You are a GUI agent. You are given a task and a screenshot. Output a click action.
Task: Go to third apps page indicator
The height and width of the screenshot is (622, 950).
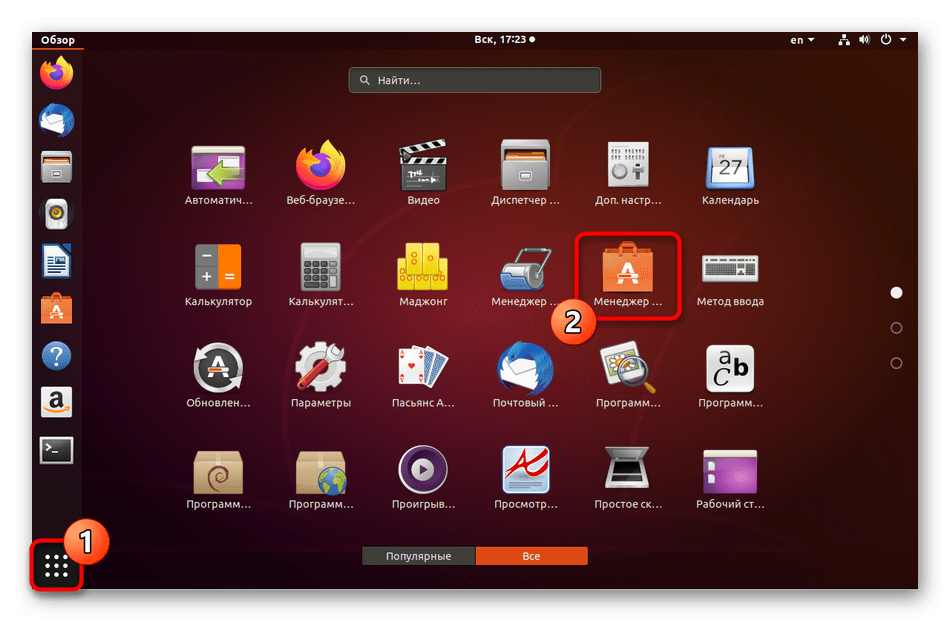(x=896, y=363)
